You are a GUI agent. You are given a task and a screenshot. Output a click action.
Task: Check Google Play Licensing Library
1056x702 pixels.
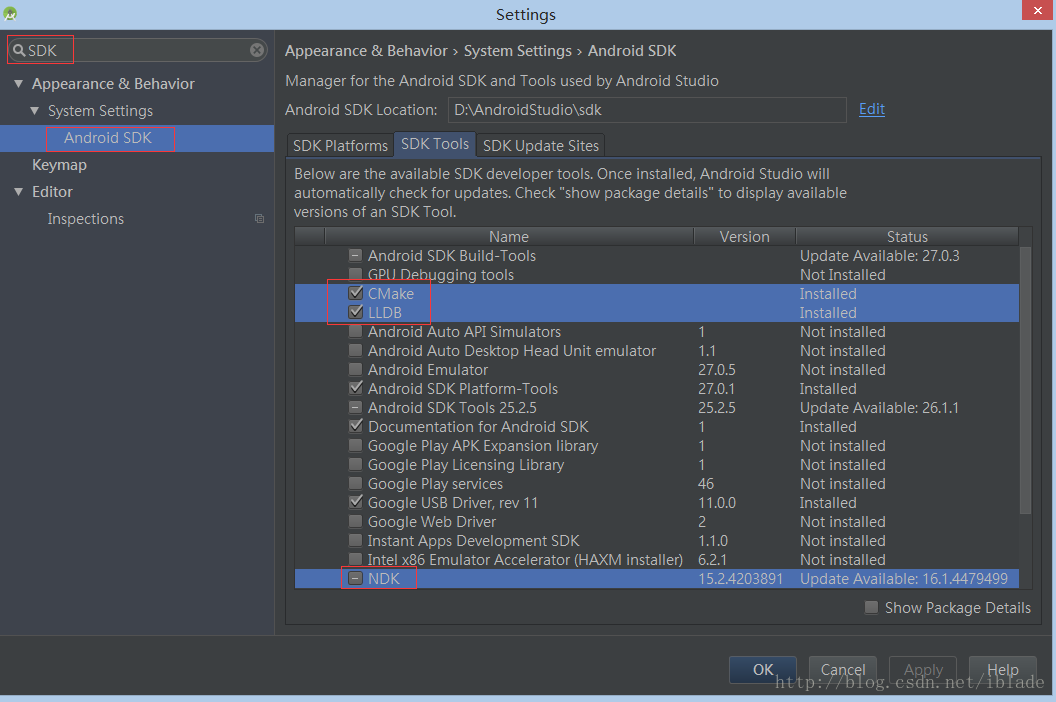pos(356,464)
